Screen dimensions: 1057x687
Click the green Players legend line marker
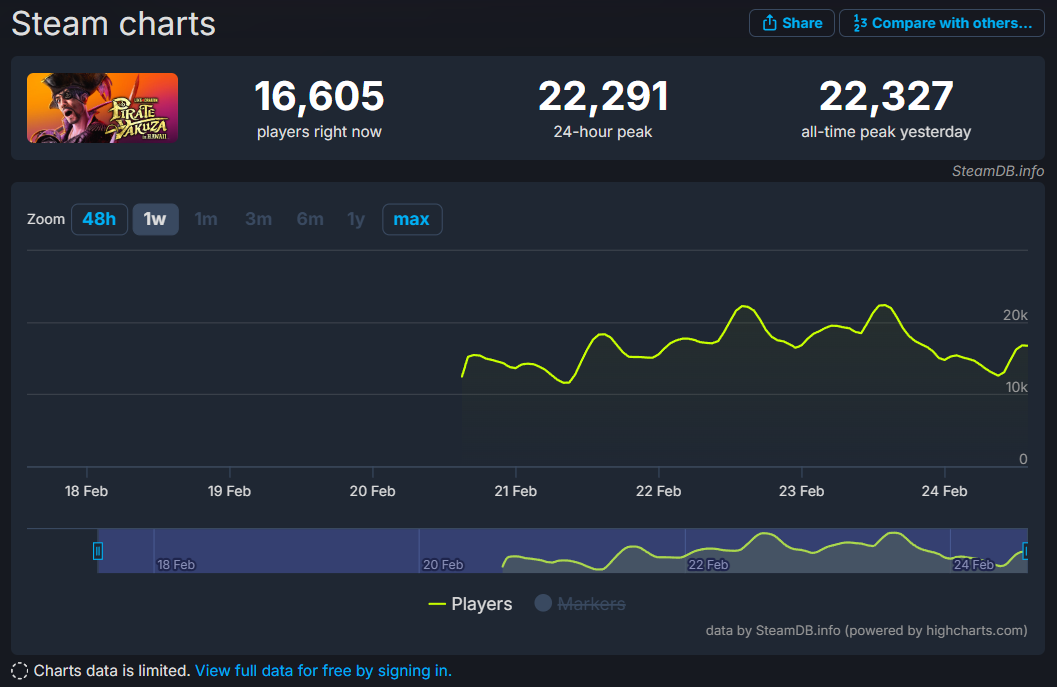pyautogui.click(x=437, y=604)
